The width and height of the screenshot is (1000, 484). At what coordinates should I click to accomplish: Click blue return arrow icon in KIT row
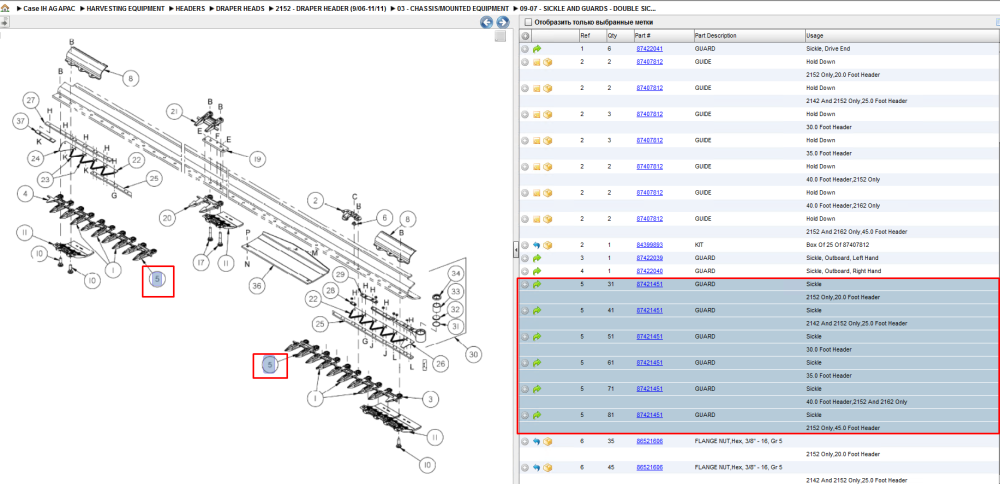tap(536, 245)
